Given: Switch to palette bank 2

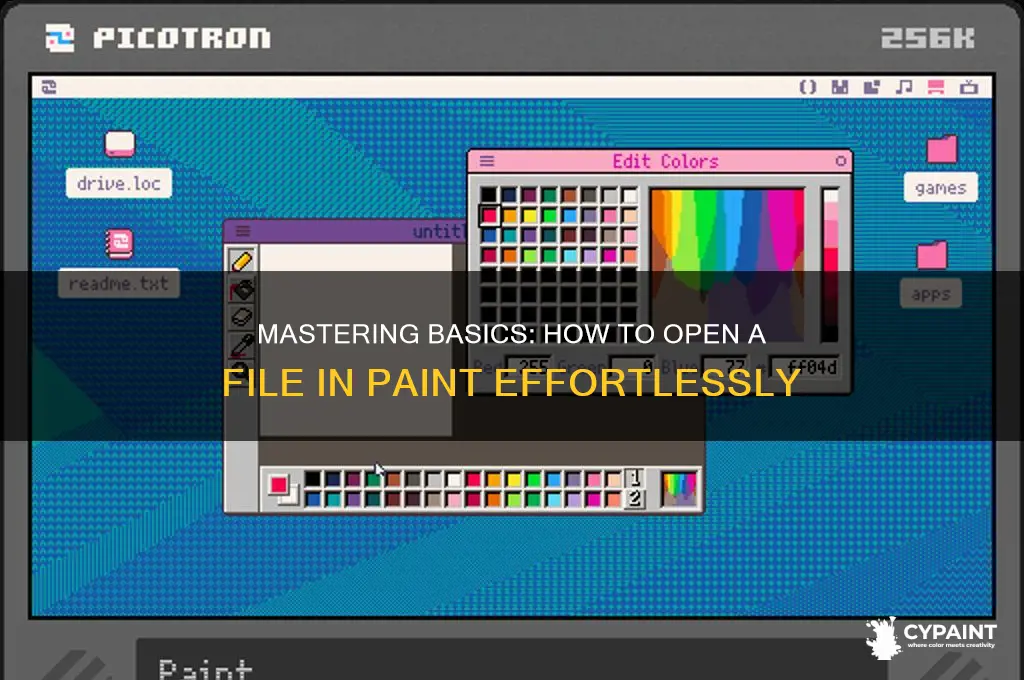Looking at the screenshot, I should click(x=633, y=499).
